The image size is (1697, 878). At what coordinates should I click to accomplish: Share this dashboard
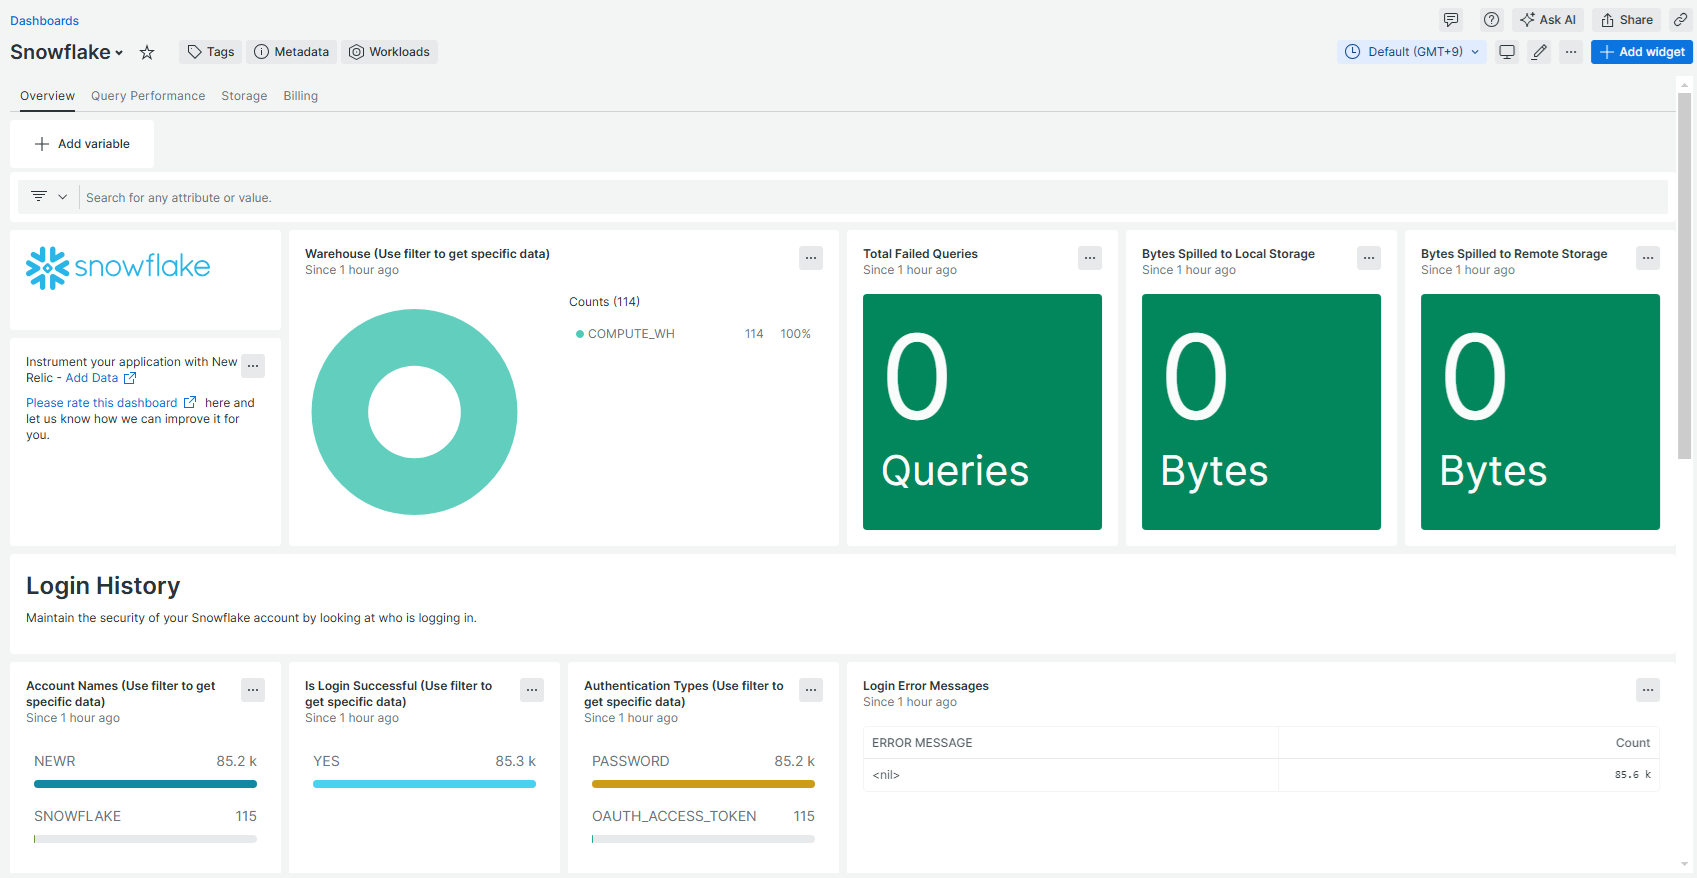(1626, 20)
